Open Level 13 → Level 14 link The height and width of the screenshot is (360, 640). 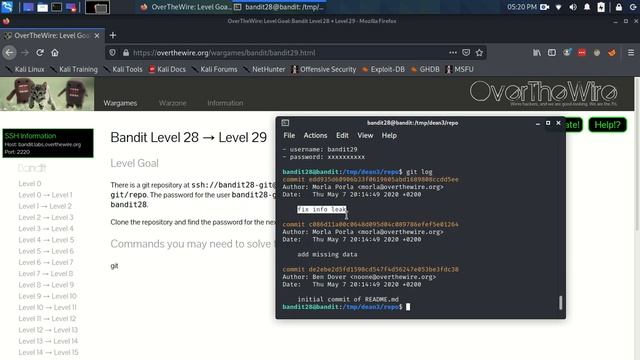pyautogui.click(x=48, y=341)
